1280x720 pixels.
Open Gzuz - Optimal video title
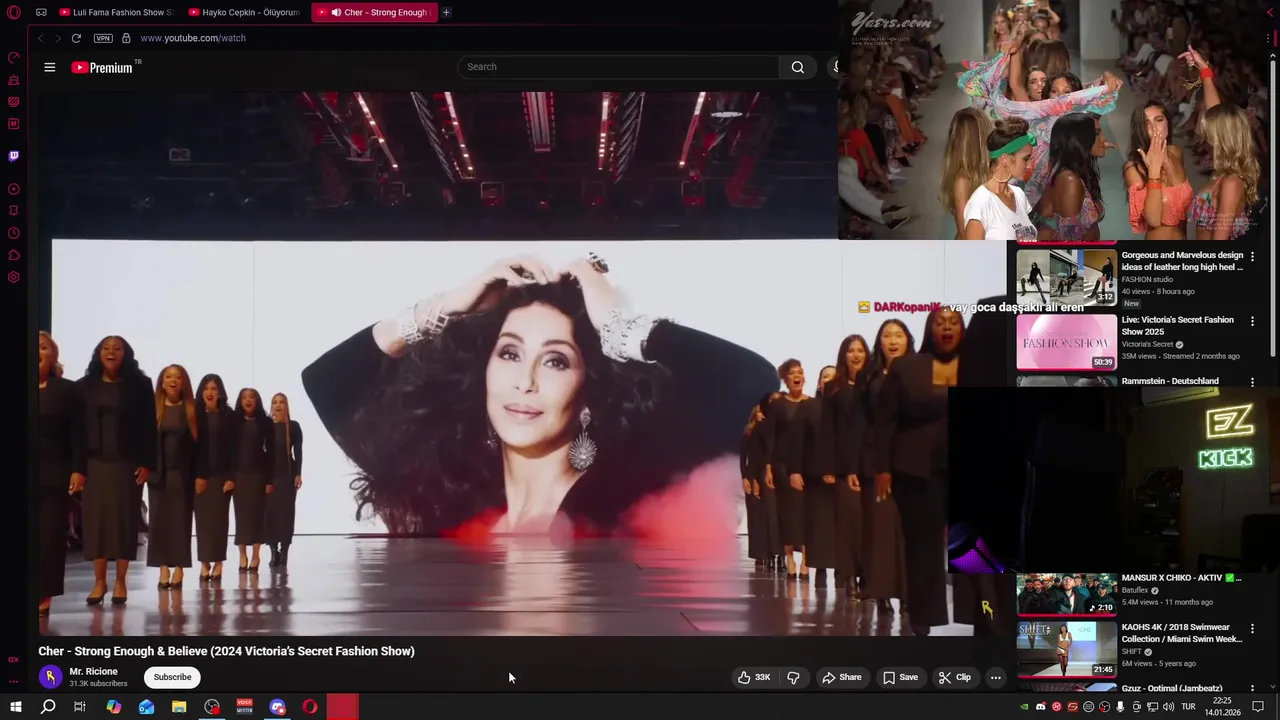point(1172,688)
